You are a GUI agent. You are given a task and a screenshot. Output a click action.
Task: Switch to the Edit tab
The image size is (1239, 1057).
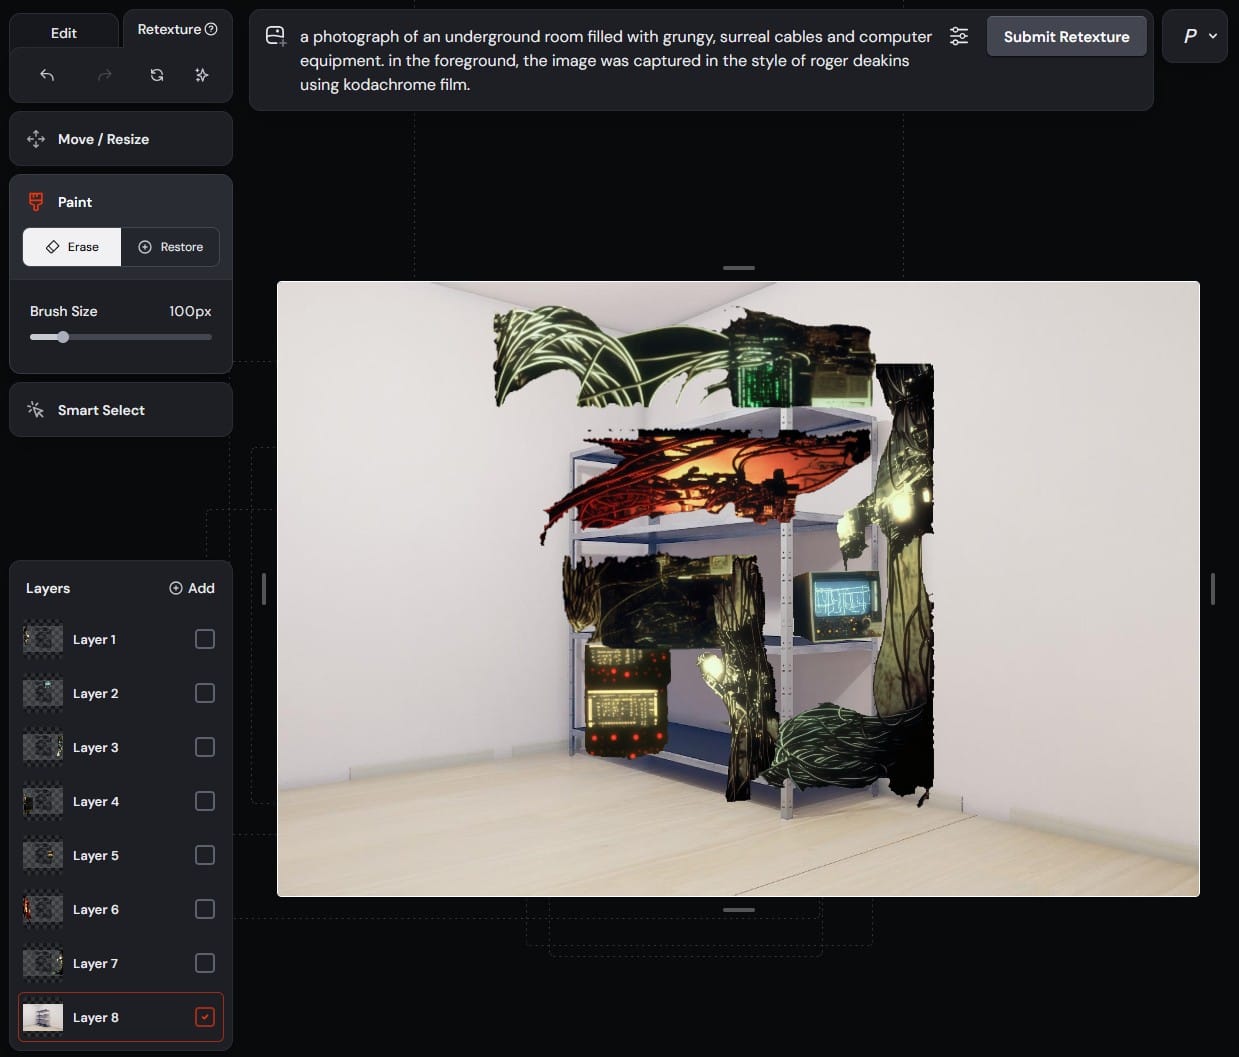pos(64,33)
